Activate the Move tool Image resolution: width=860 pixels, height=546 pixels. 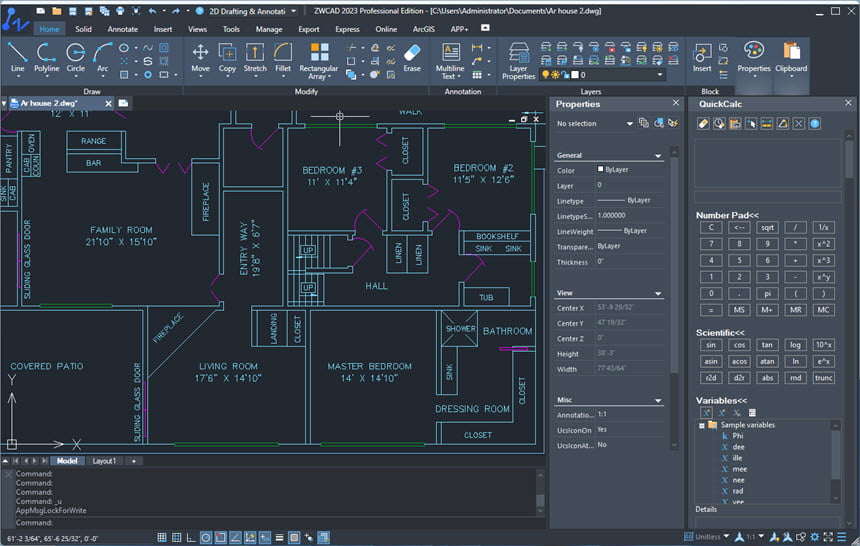200,58
